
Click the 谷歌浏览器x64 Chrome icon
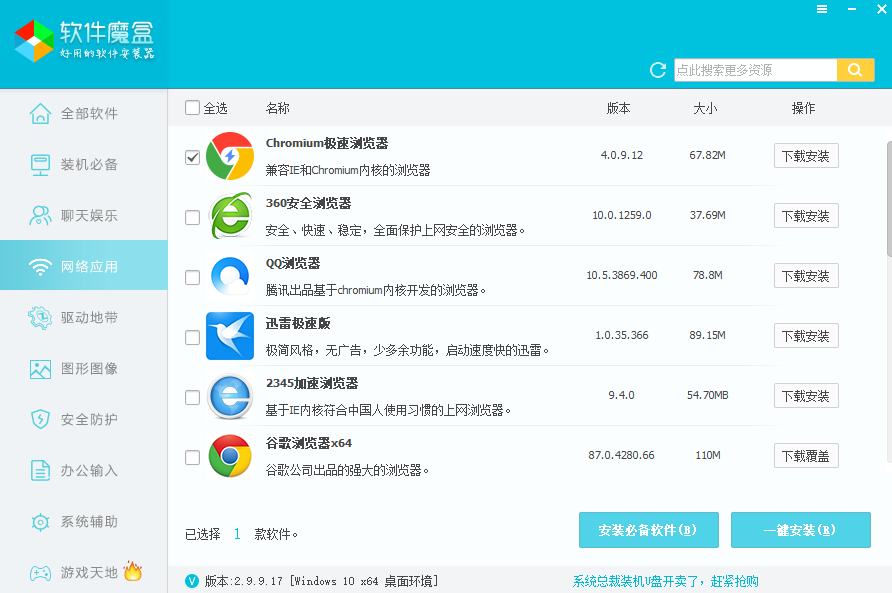pyautogui.click(x=230, y=456)
